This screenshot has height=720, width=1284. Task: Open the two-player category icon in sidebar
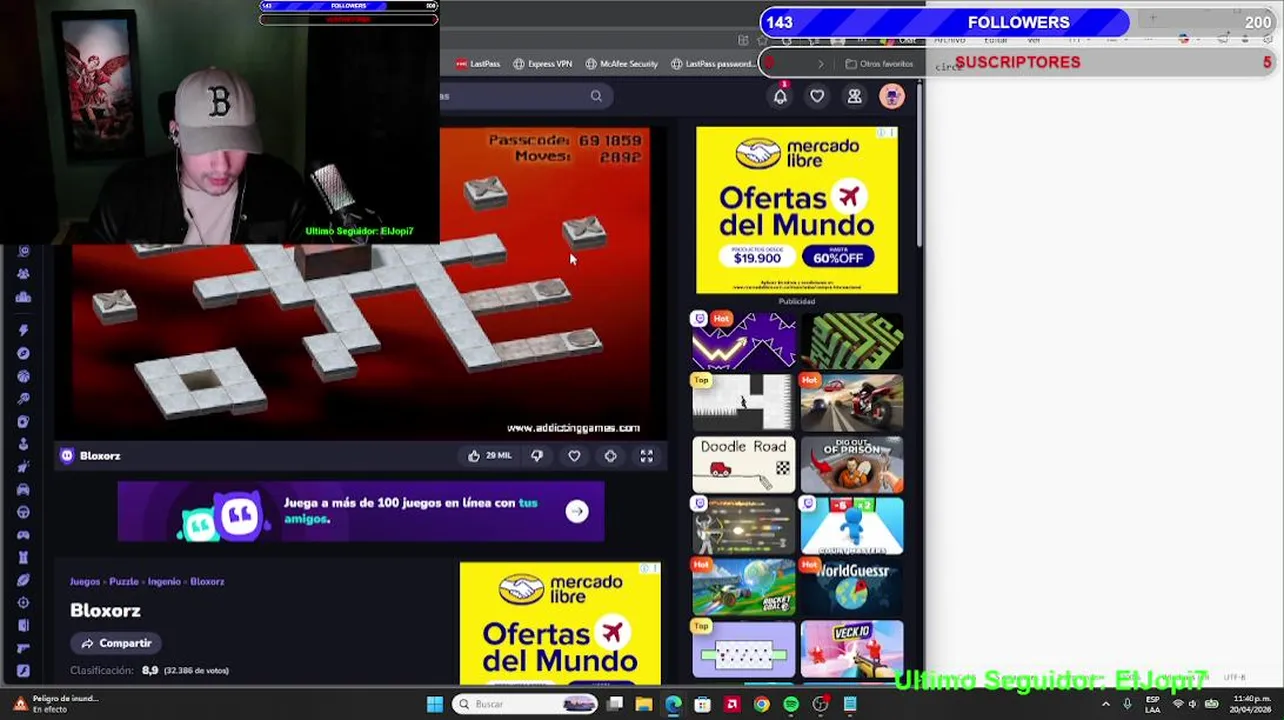click(x=23, y=273)
